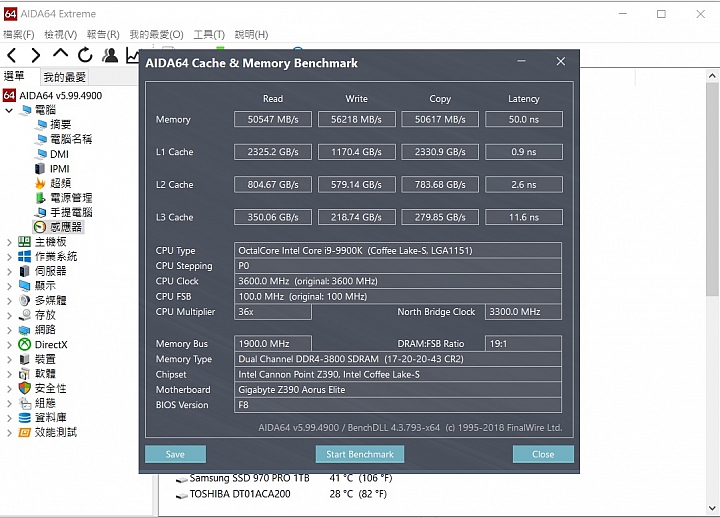Open the 報告(R) menu

[103, 34]
